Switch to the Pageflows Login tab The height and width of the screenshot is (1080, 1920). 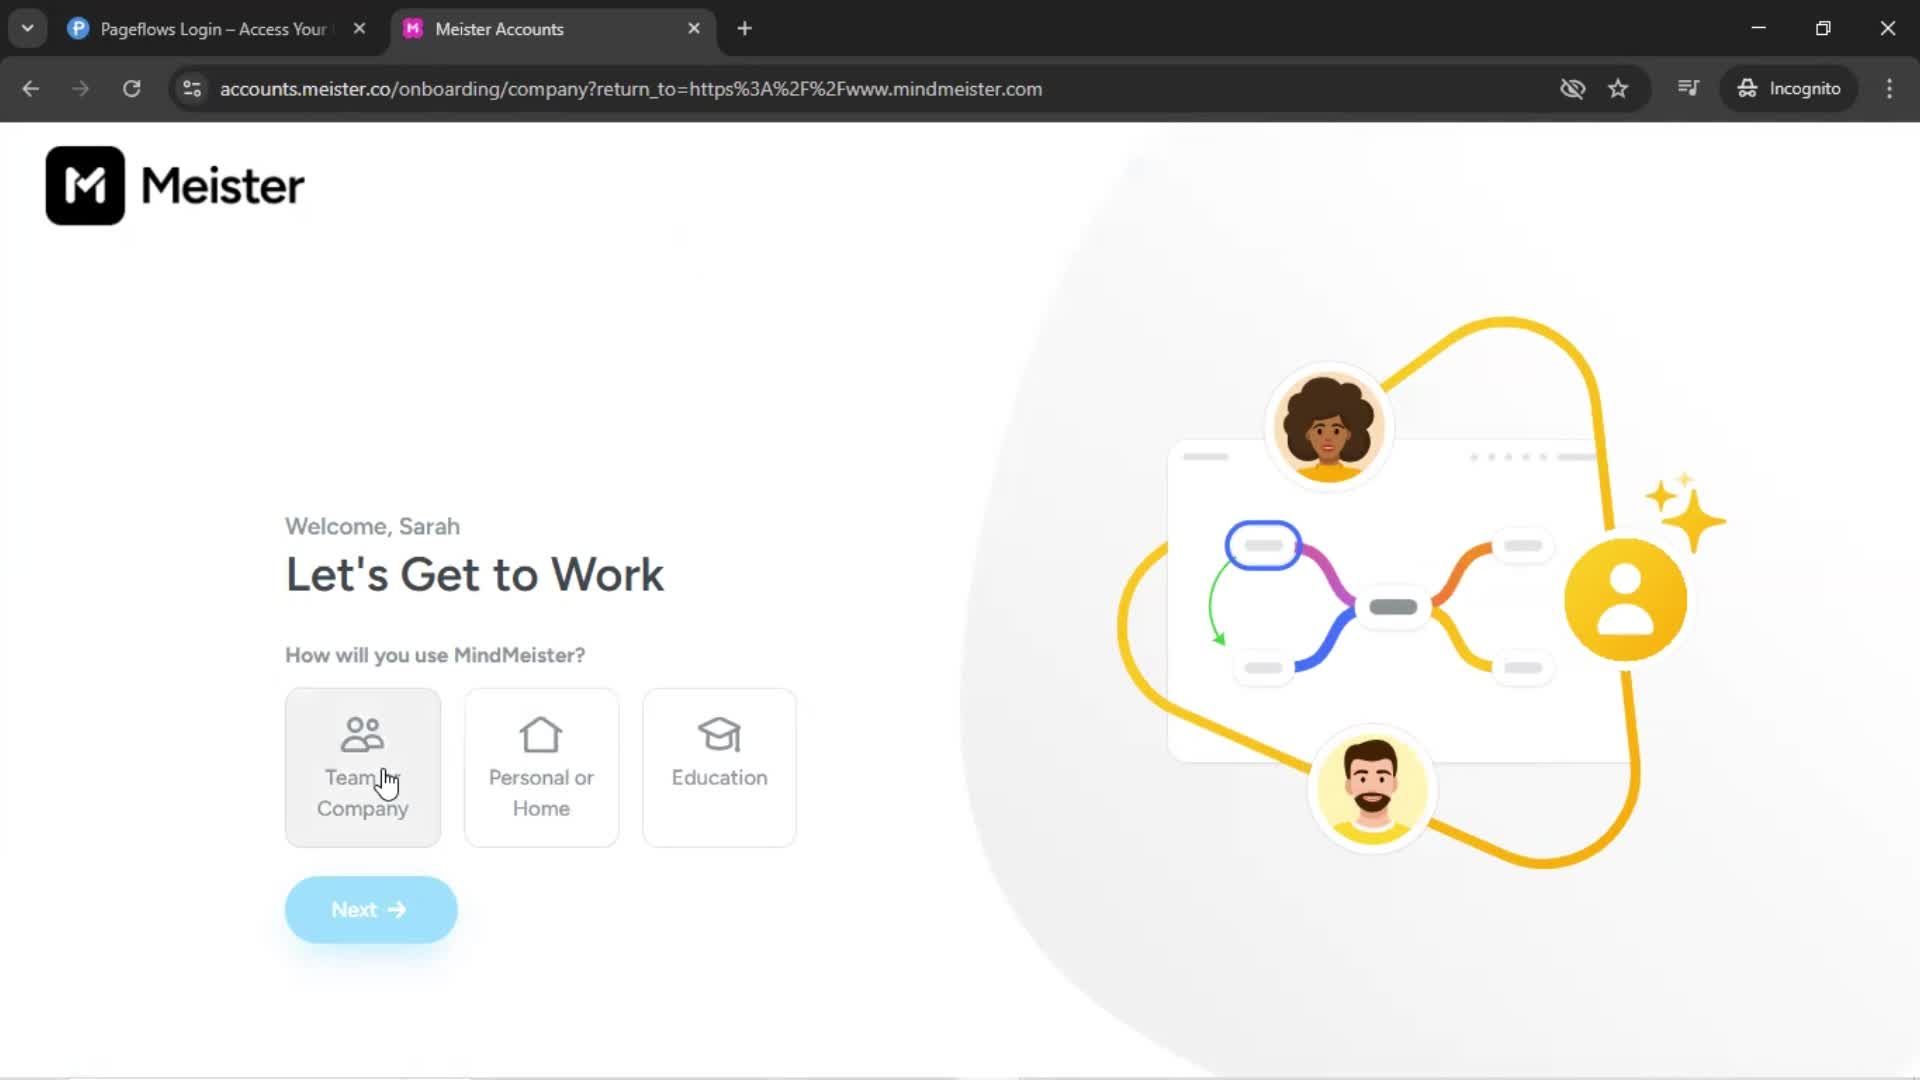coord(213,29)
